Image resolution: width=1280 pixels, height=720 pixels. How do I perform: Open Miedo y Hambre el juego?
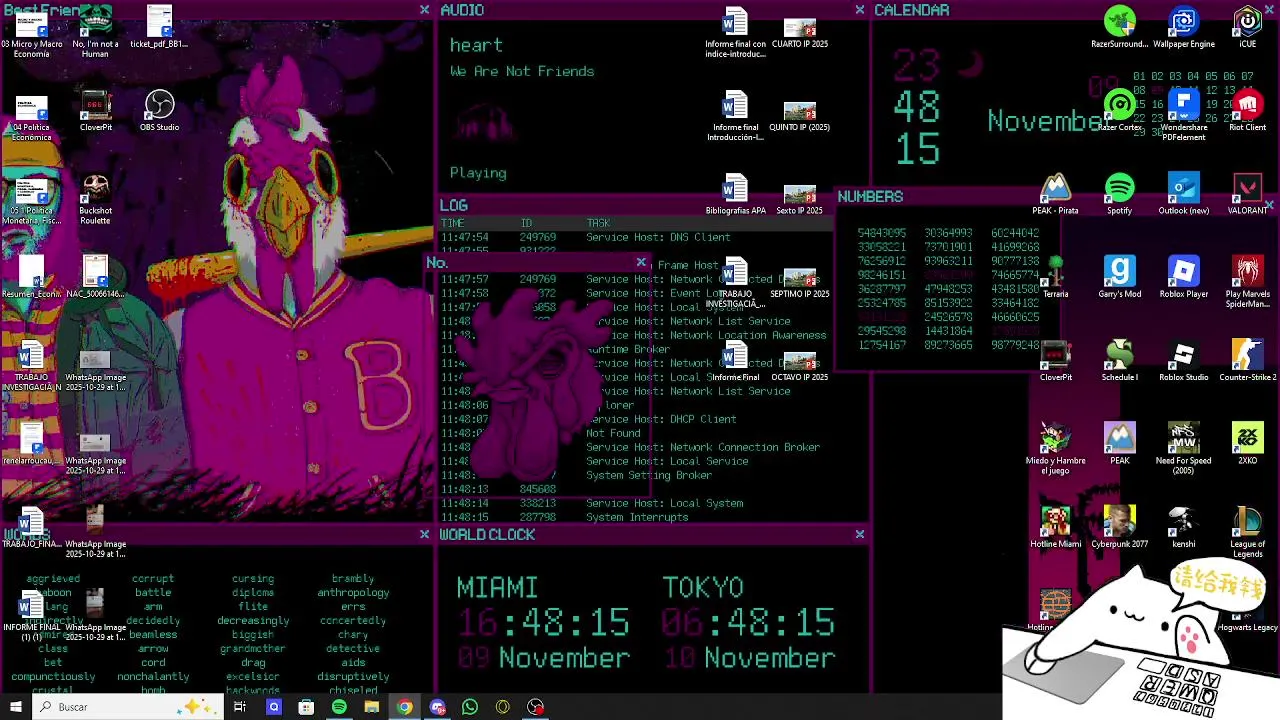pyautogui.click(x=1055, y=449)
